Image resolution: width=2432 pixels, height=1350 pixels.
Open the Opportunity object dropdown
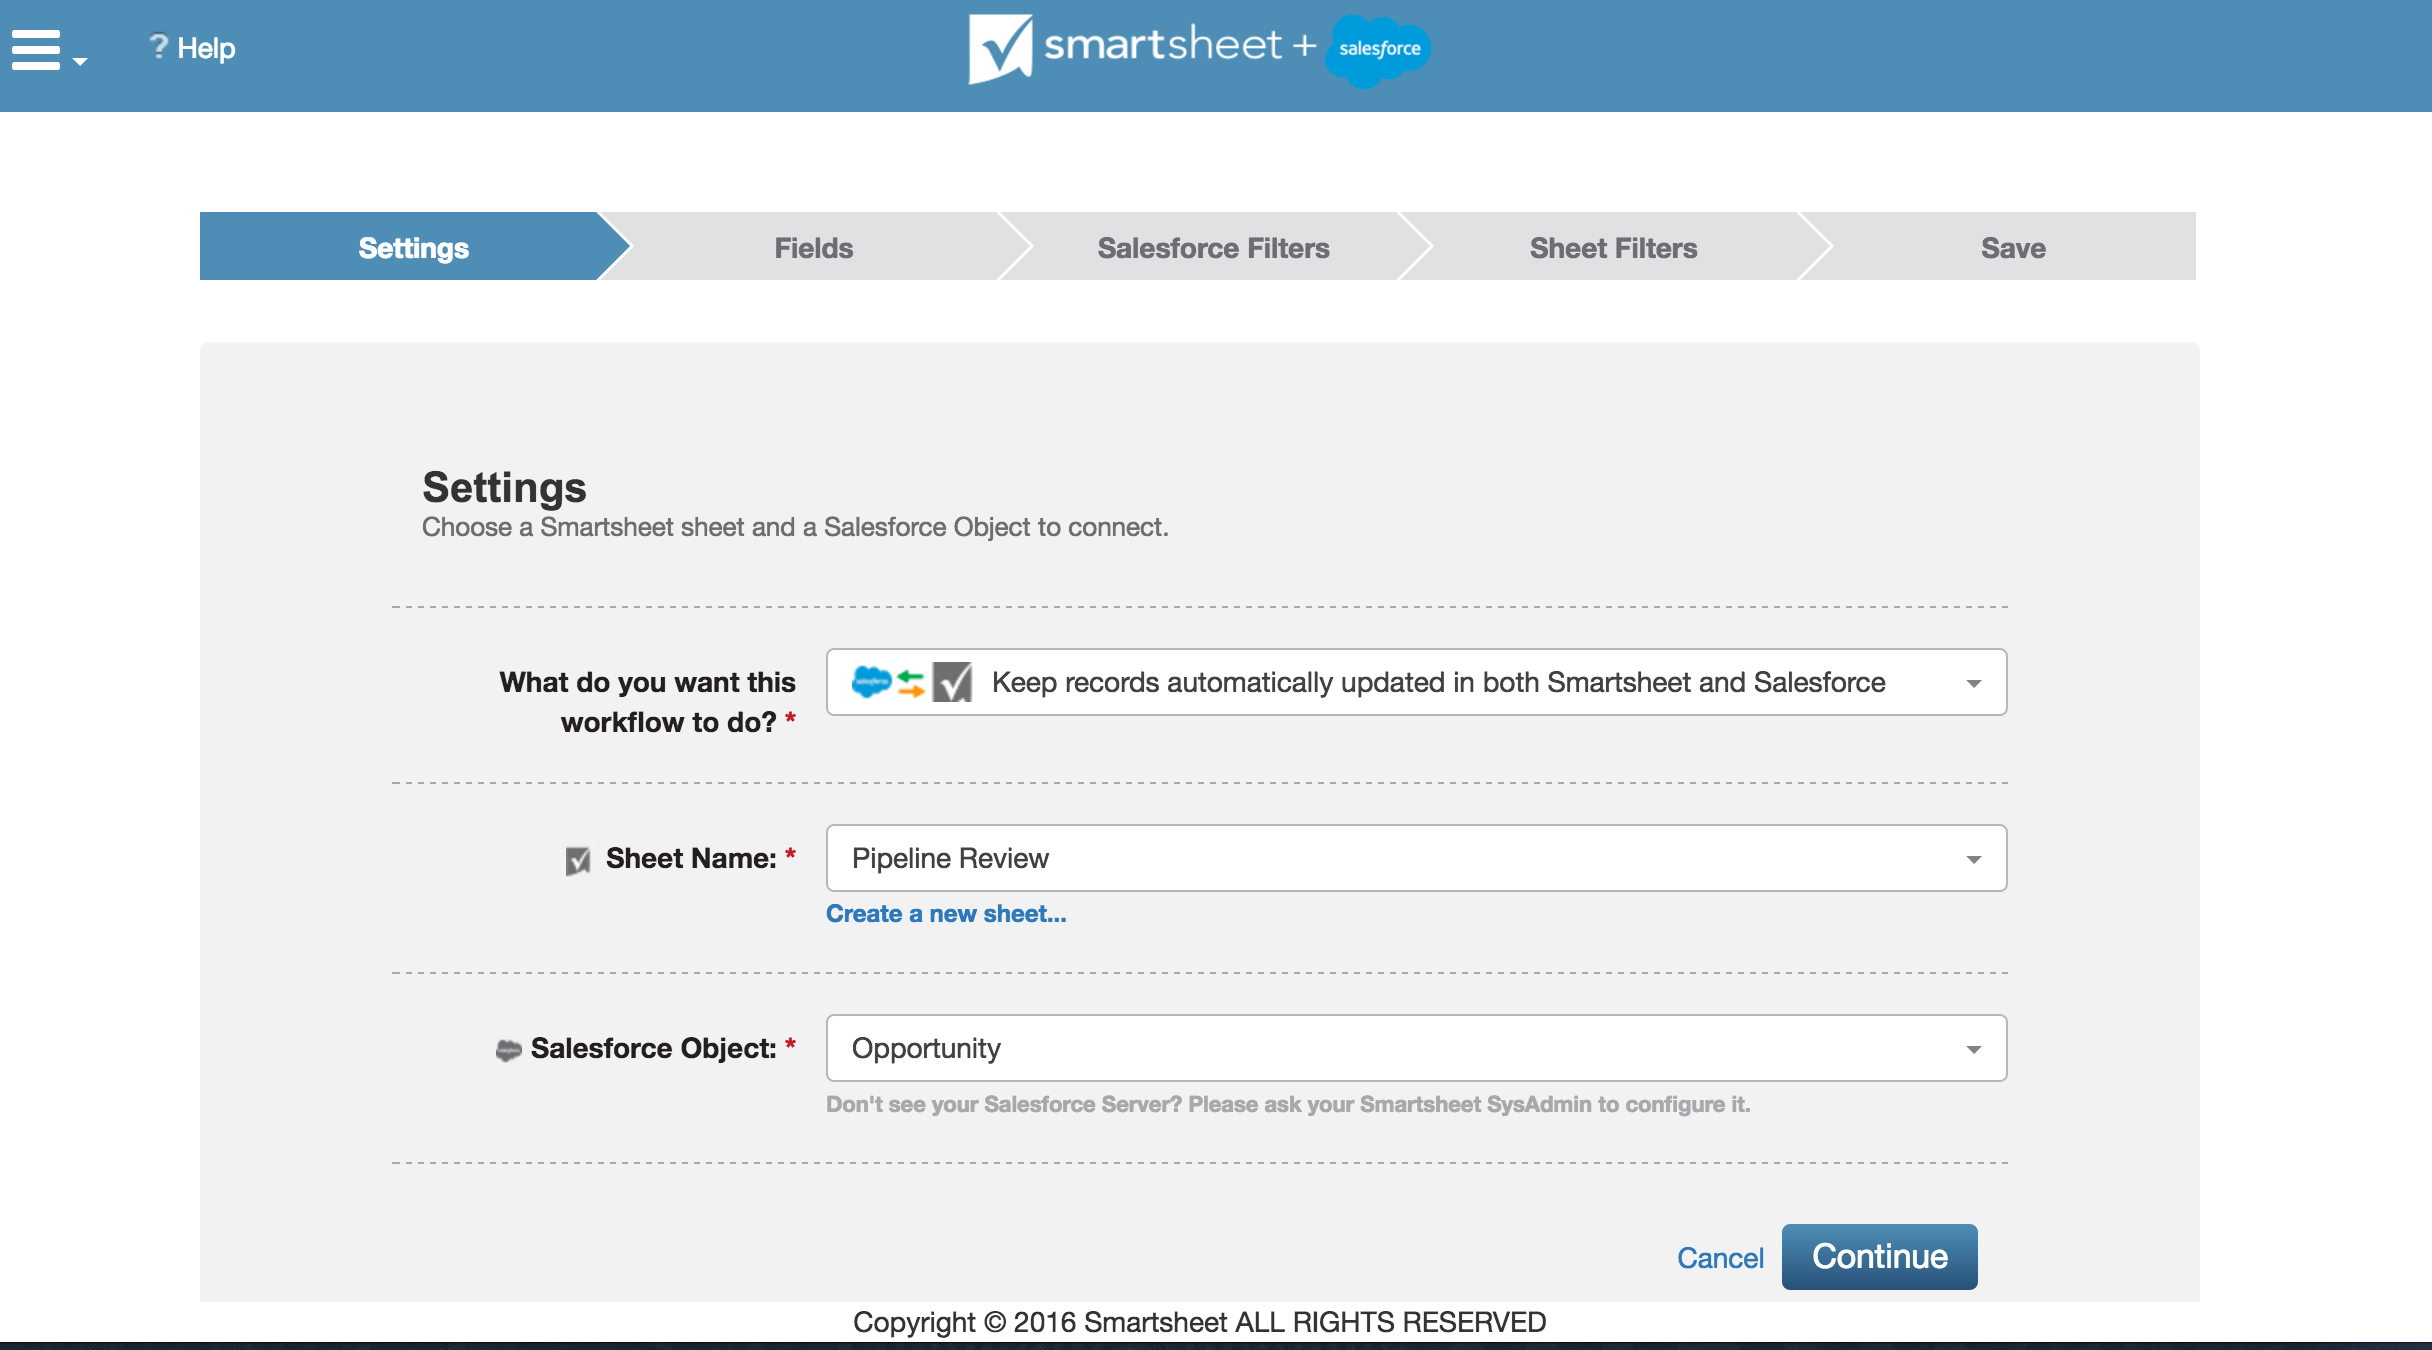(1973, 1049)
